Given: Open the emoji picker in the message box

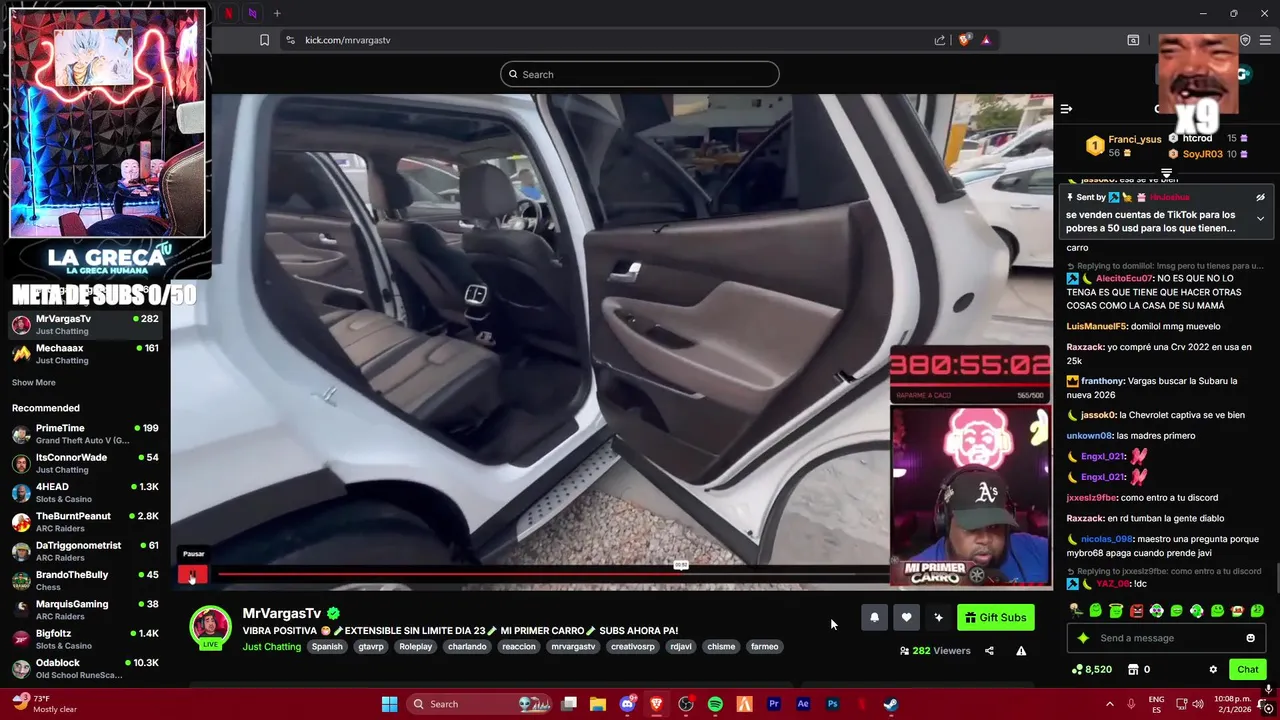Looking at the screenshot, I should point(1250,638).
